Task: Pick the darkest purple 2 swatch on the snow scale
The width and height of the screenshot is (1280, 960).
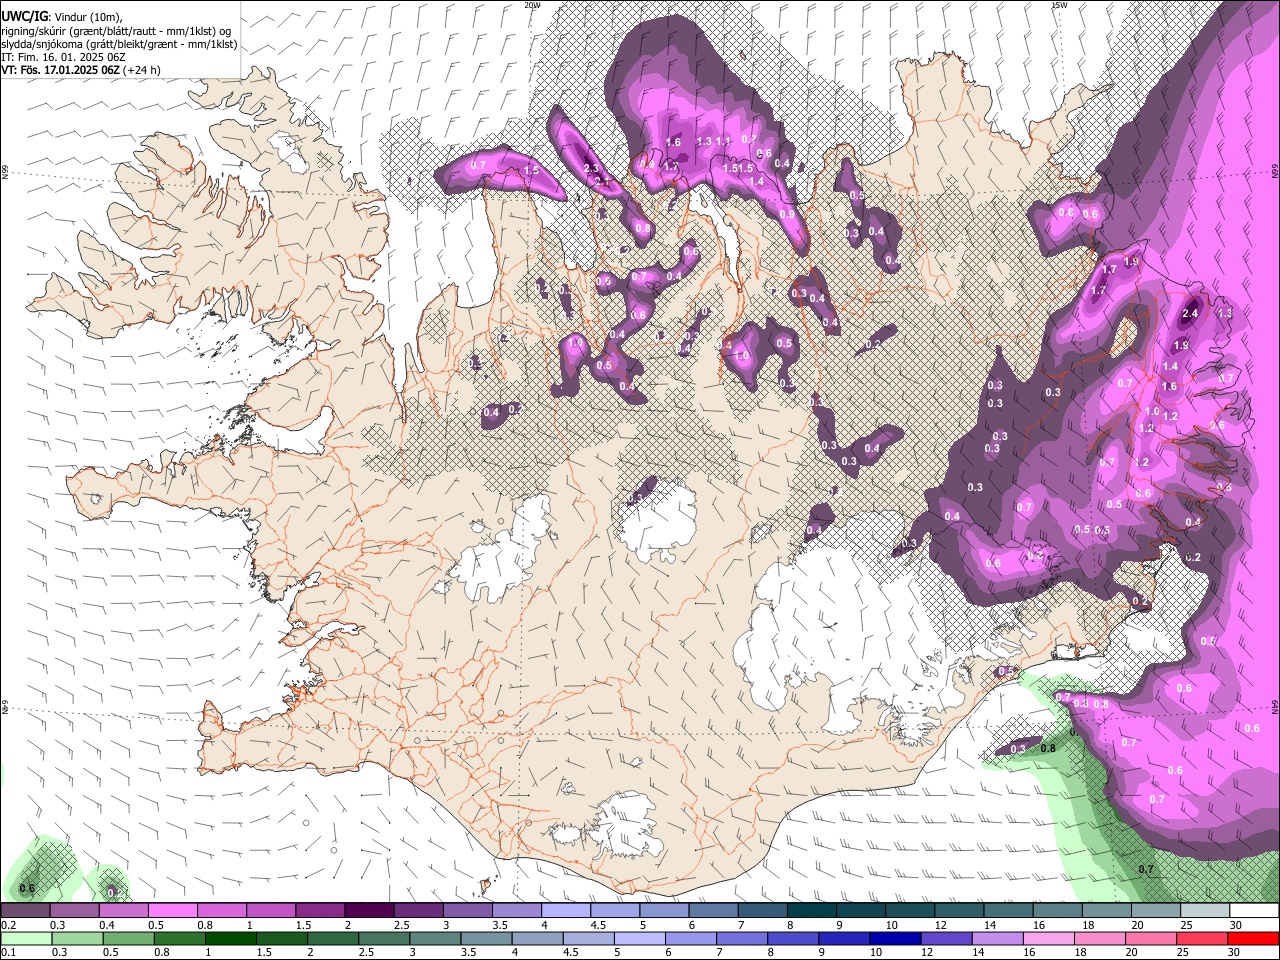Action: point(368,910)
